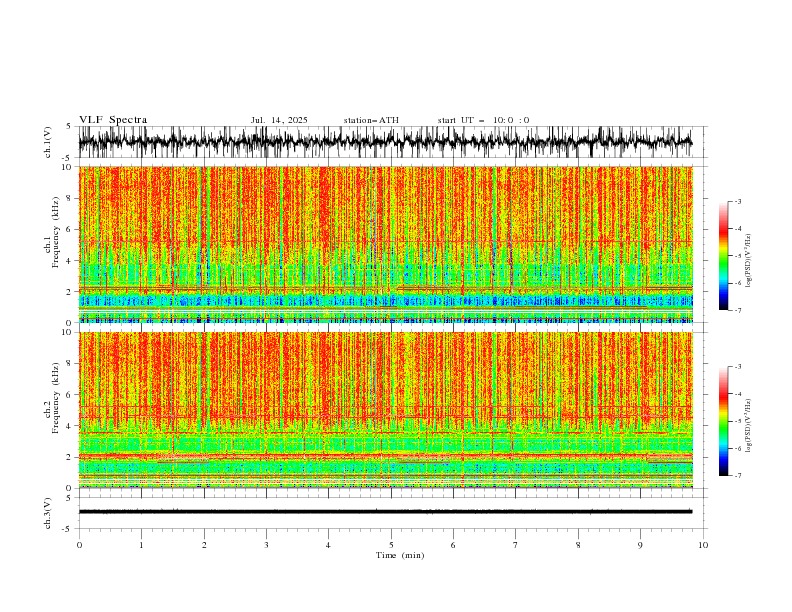This screenshot has height=612, width=792.
Task: Select the "start UT = 10:0 :0" text
Action: (483, 120)
